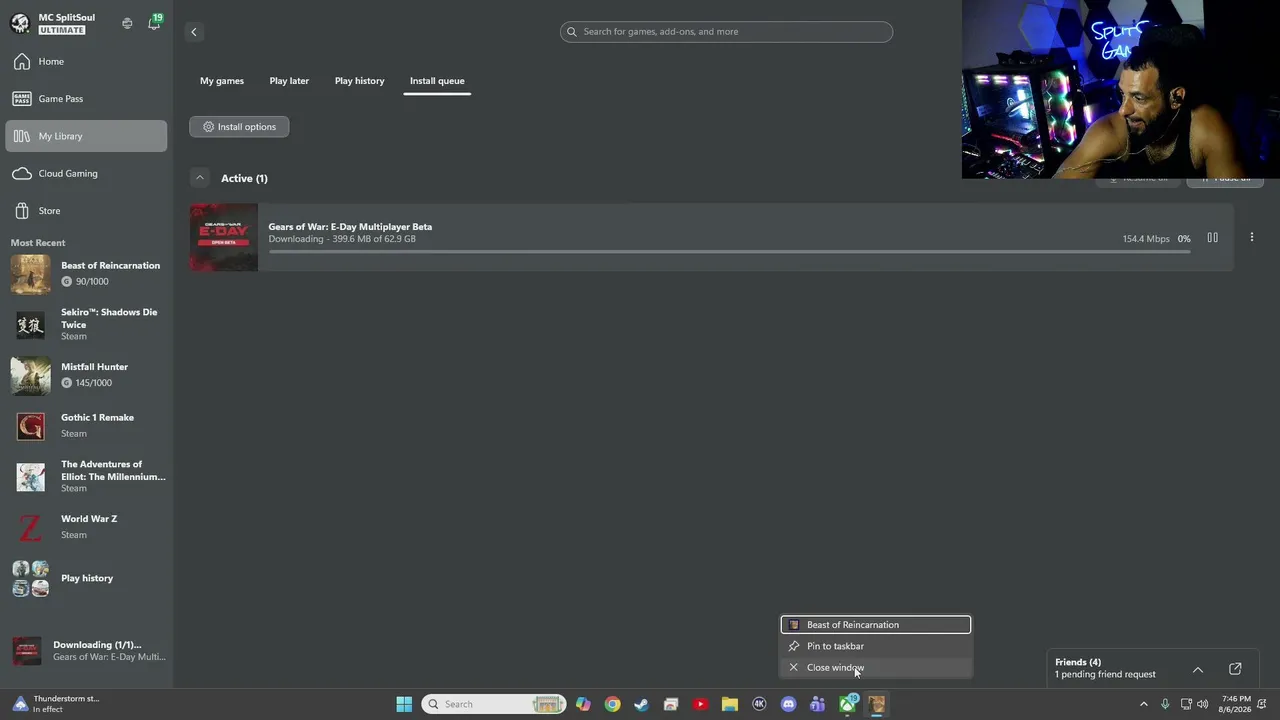The height and width of the screenshot is (720, 1280).
Task: Open the Store in the sidebar
Action: [x=86, y=211]
